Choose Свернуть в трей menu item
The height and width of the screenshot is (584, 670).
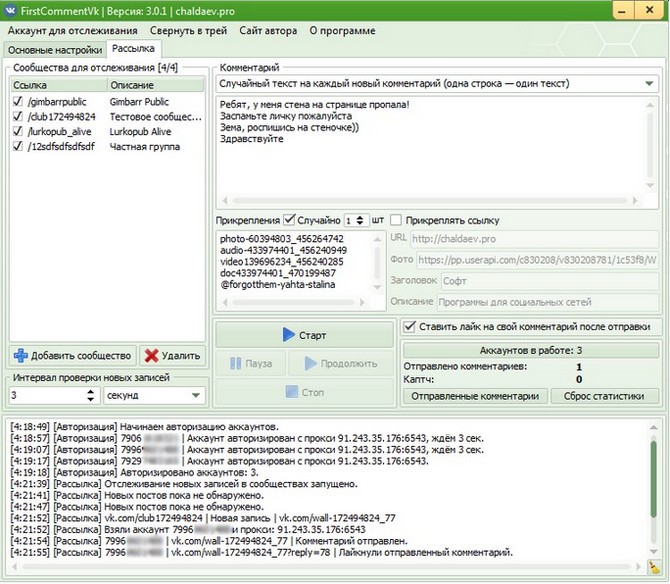(188, 31)
